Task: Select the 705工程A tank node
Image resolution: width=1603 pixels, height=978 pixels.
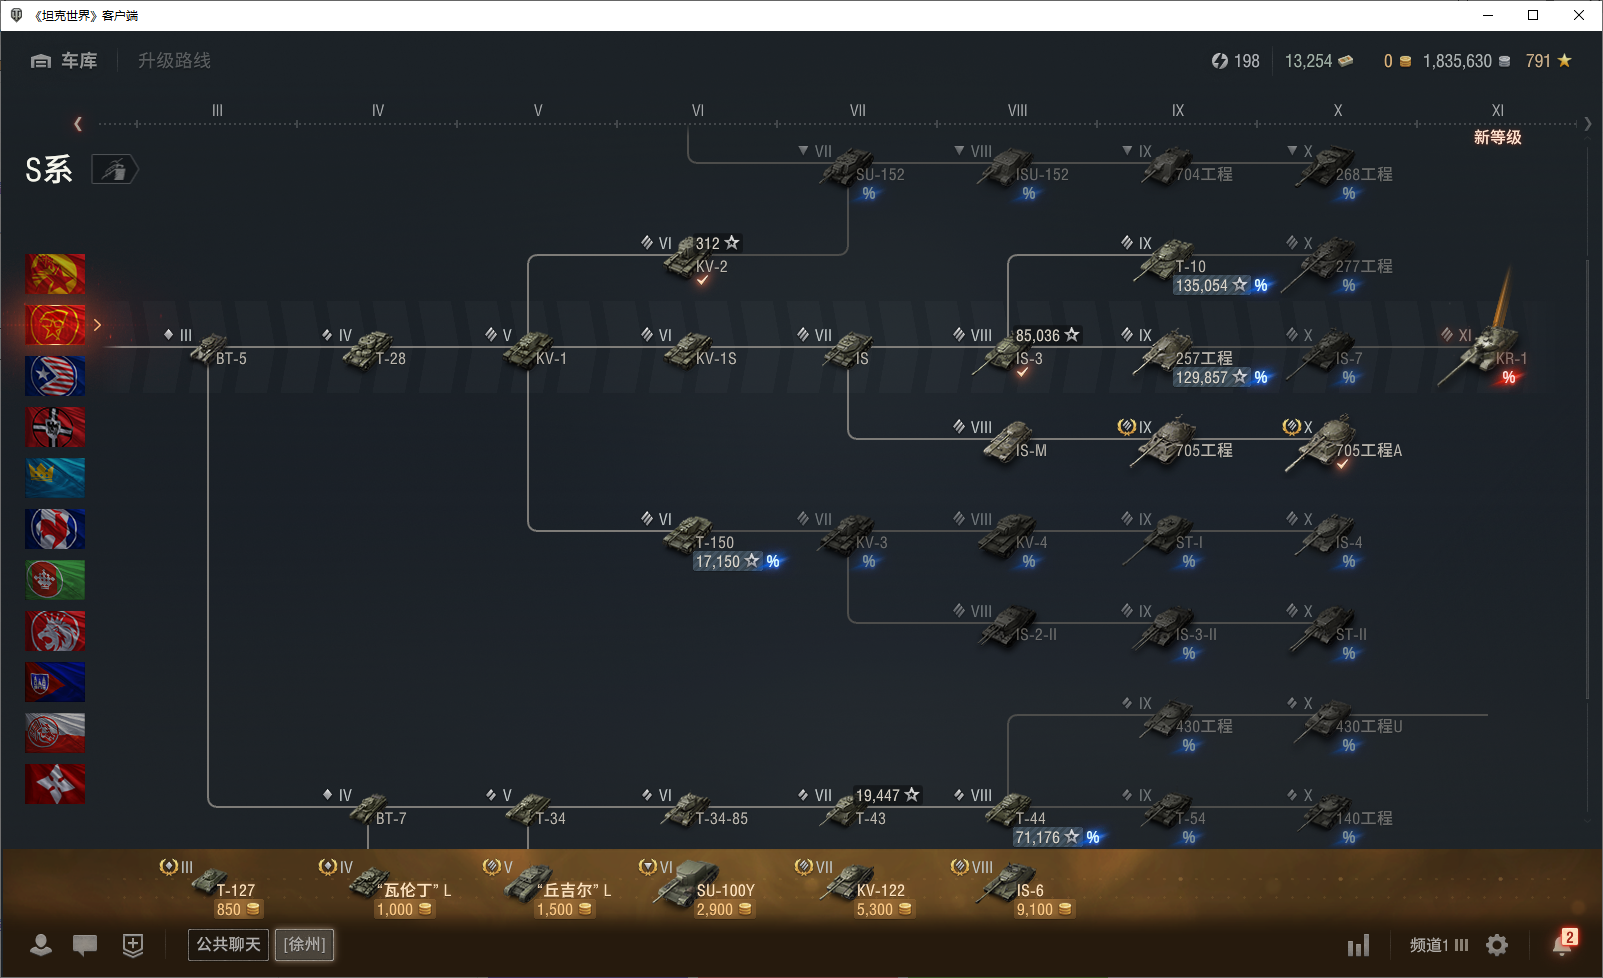Action: (x=1344, y=443)
